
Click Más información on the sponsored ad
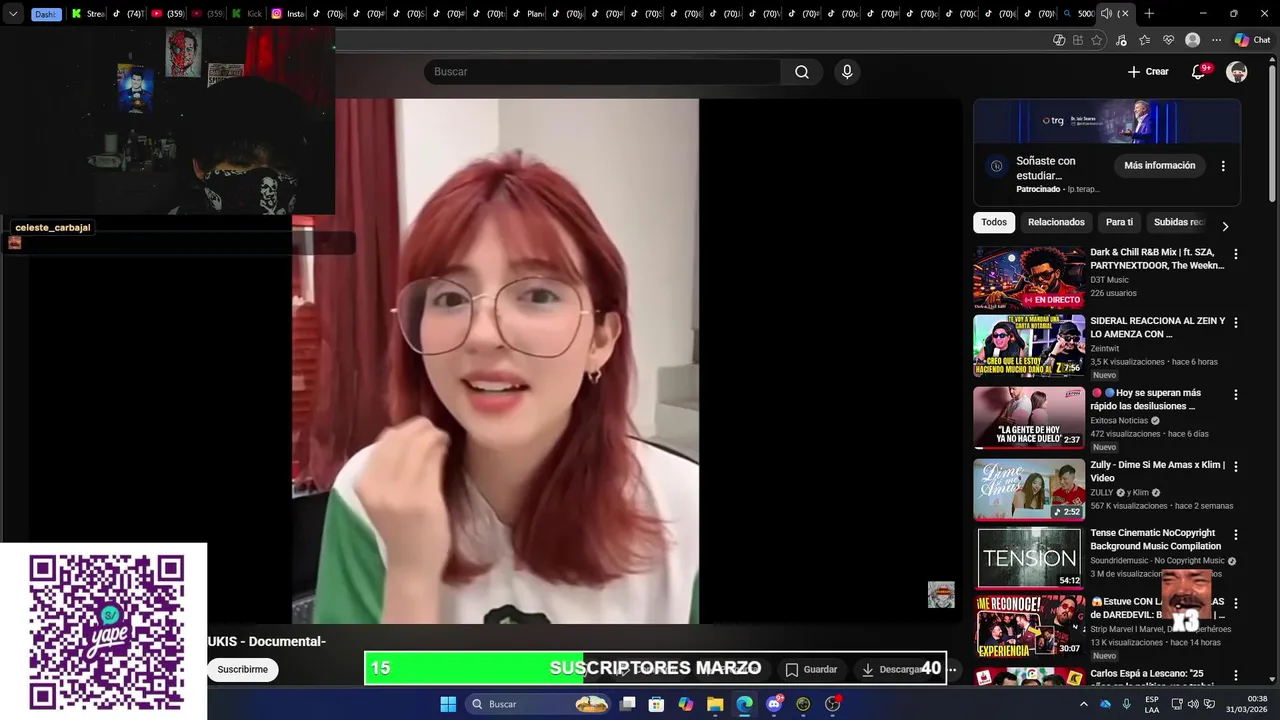point(1159,166)
